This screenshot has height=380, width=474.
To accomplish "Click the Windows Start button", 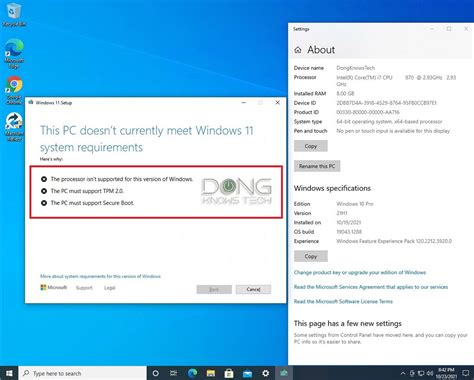I will coord(9,373).
